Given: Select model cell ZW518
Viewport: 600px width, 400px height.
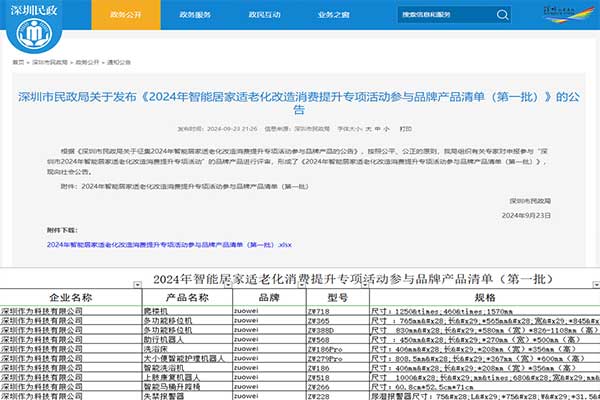Looking at the screenshot, I should 338,377.
